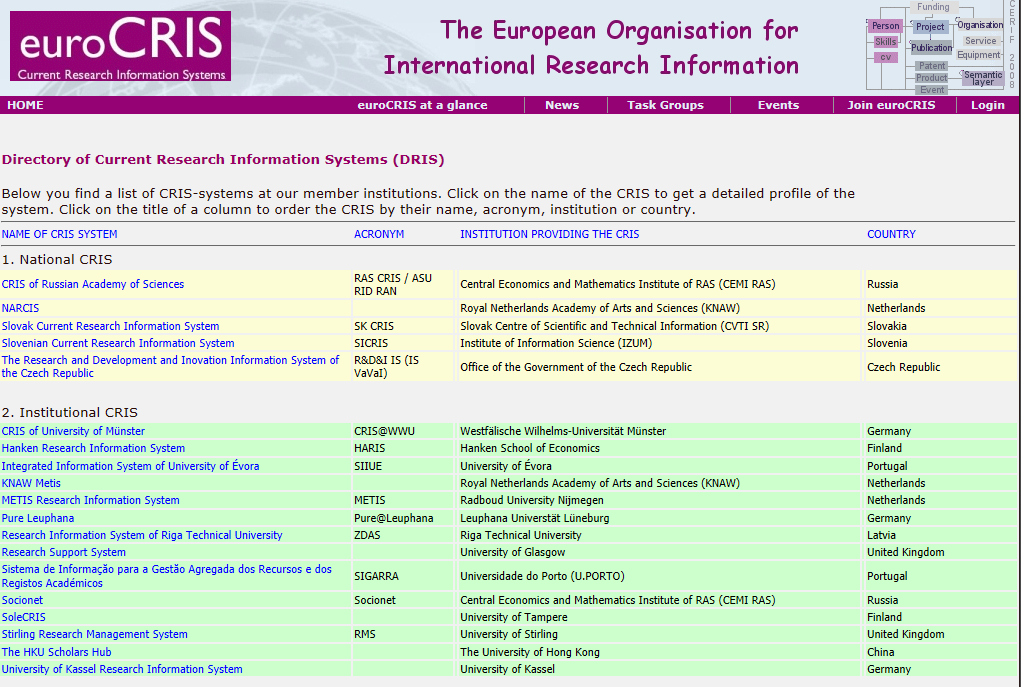Click the Directory of DRIS page title
1021x687 pixels.
coord(223,160)
